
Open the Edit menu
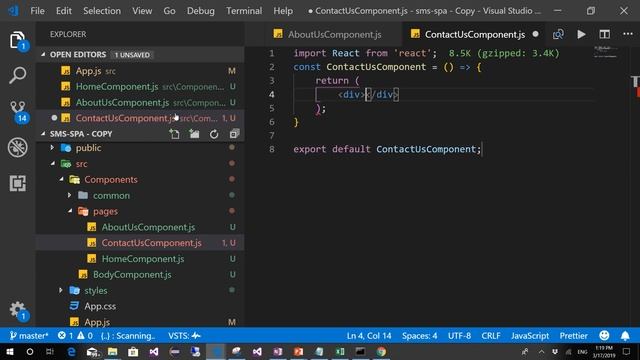64,11
